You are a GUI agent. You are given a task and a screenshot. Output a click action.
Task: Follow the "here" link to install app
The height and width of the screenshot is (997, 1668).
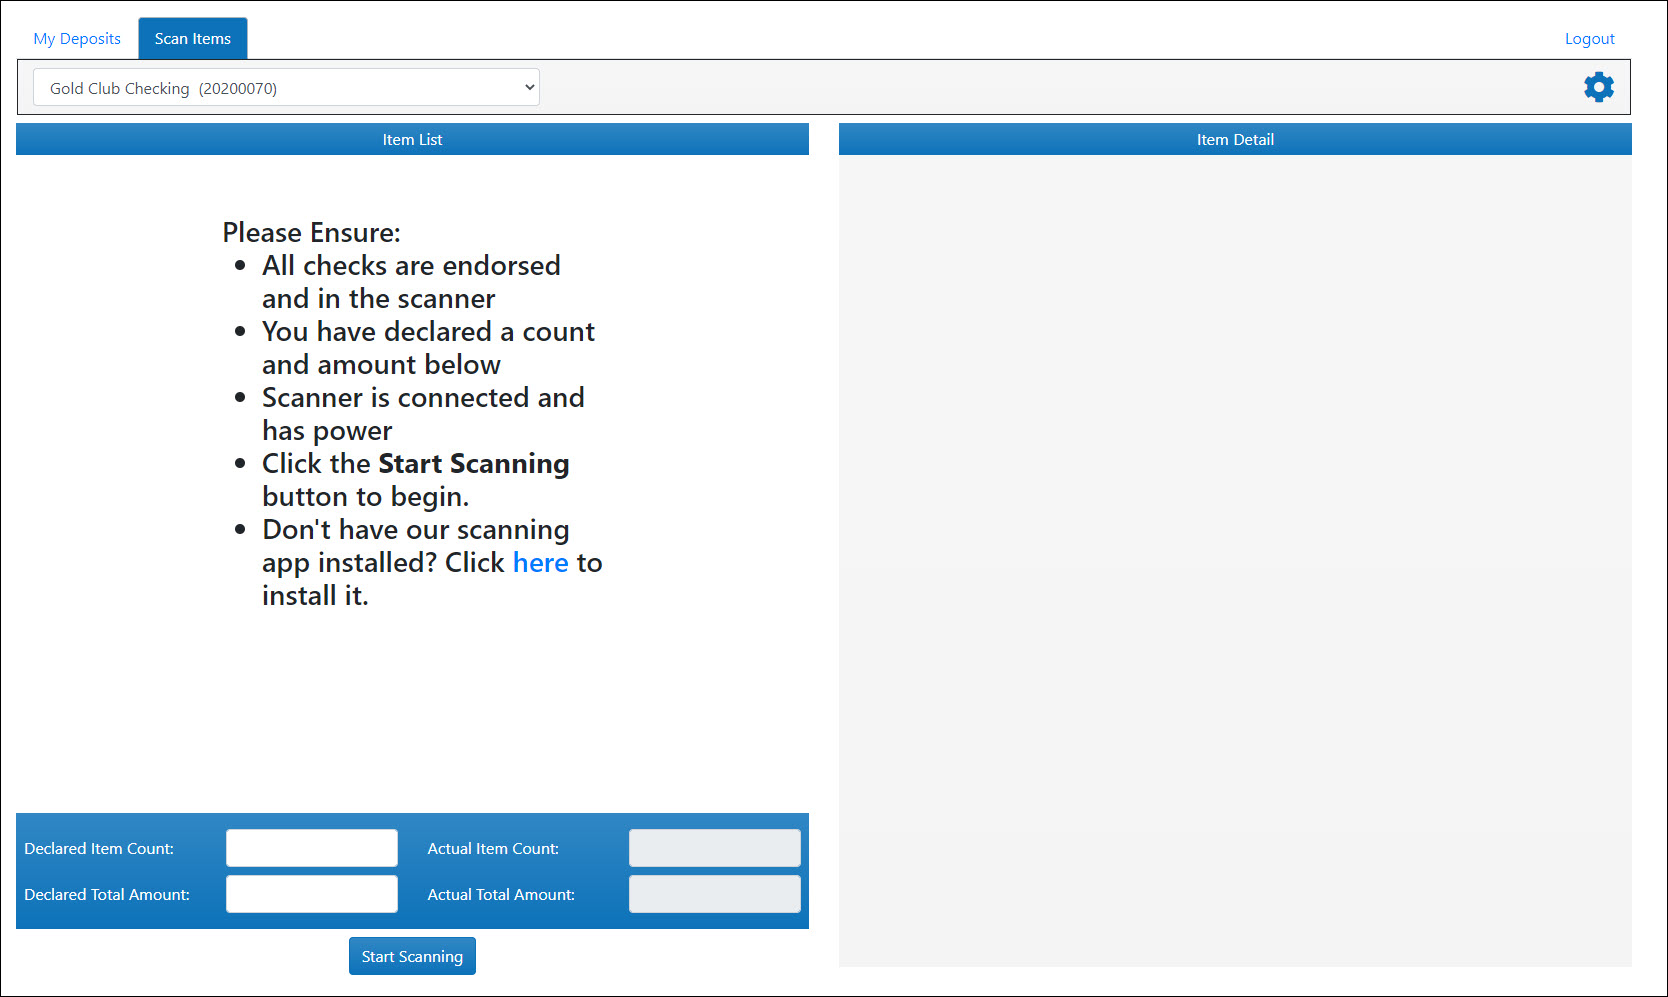coord(540,563)
